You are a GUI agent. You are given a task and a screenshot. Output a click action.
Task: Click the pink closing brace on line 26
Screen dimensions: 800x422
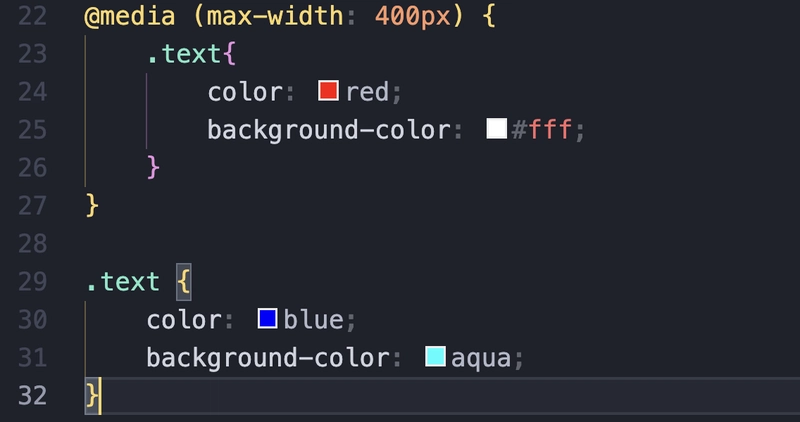coord(153,167)
